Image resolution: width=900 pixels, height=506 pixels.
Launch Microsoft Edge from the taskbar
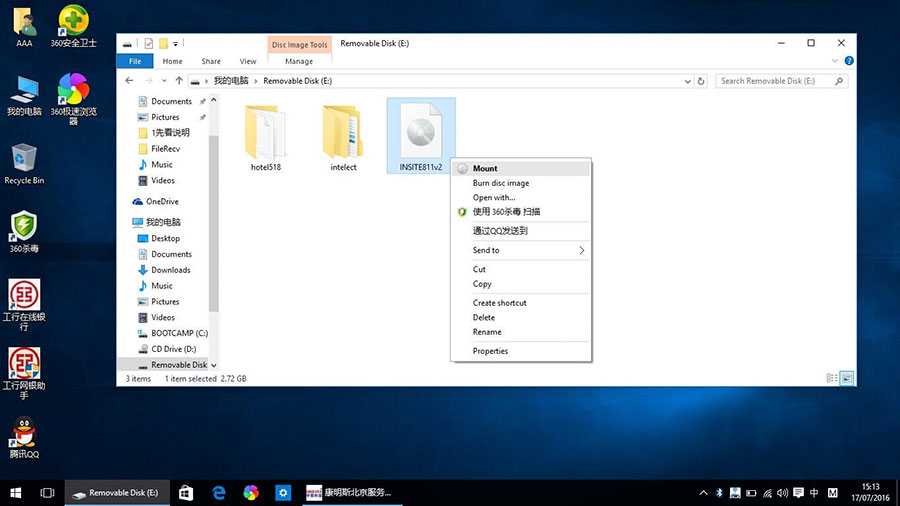(x=219, y=493)
